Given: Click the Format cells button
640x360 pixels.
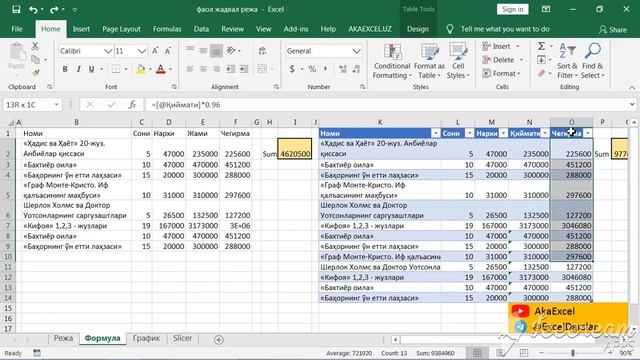Looking at the screenshot, I should point(501,73).
